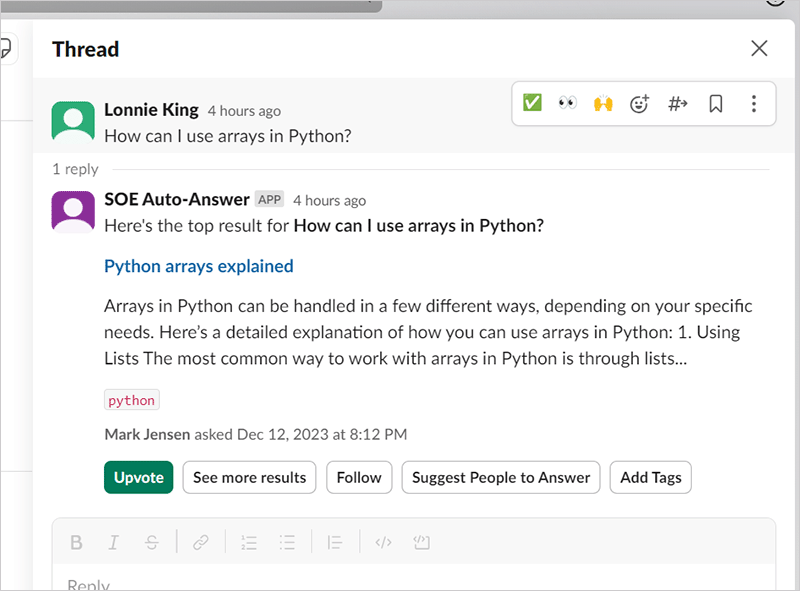800x591 pixels.
Task: React with the eyes emoji
Action: [568, 103]
